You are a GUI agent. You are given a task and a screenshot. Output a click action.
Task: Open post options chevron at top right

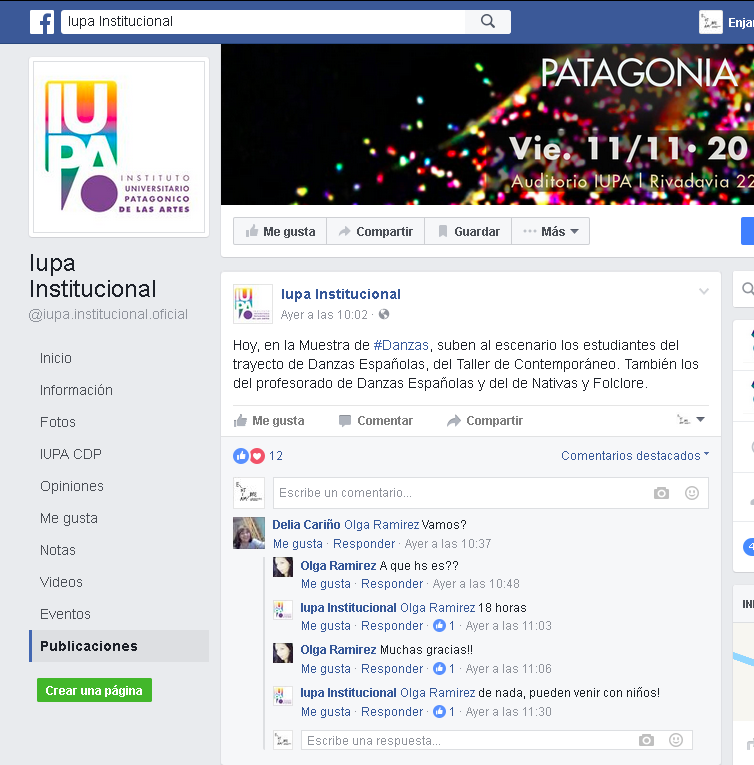(x=703, y=291)
